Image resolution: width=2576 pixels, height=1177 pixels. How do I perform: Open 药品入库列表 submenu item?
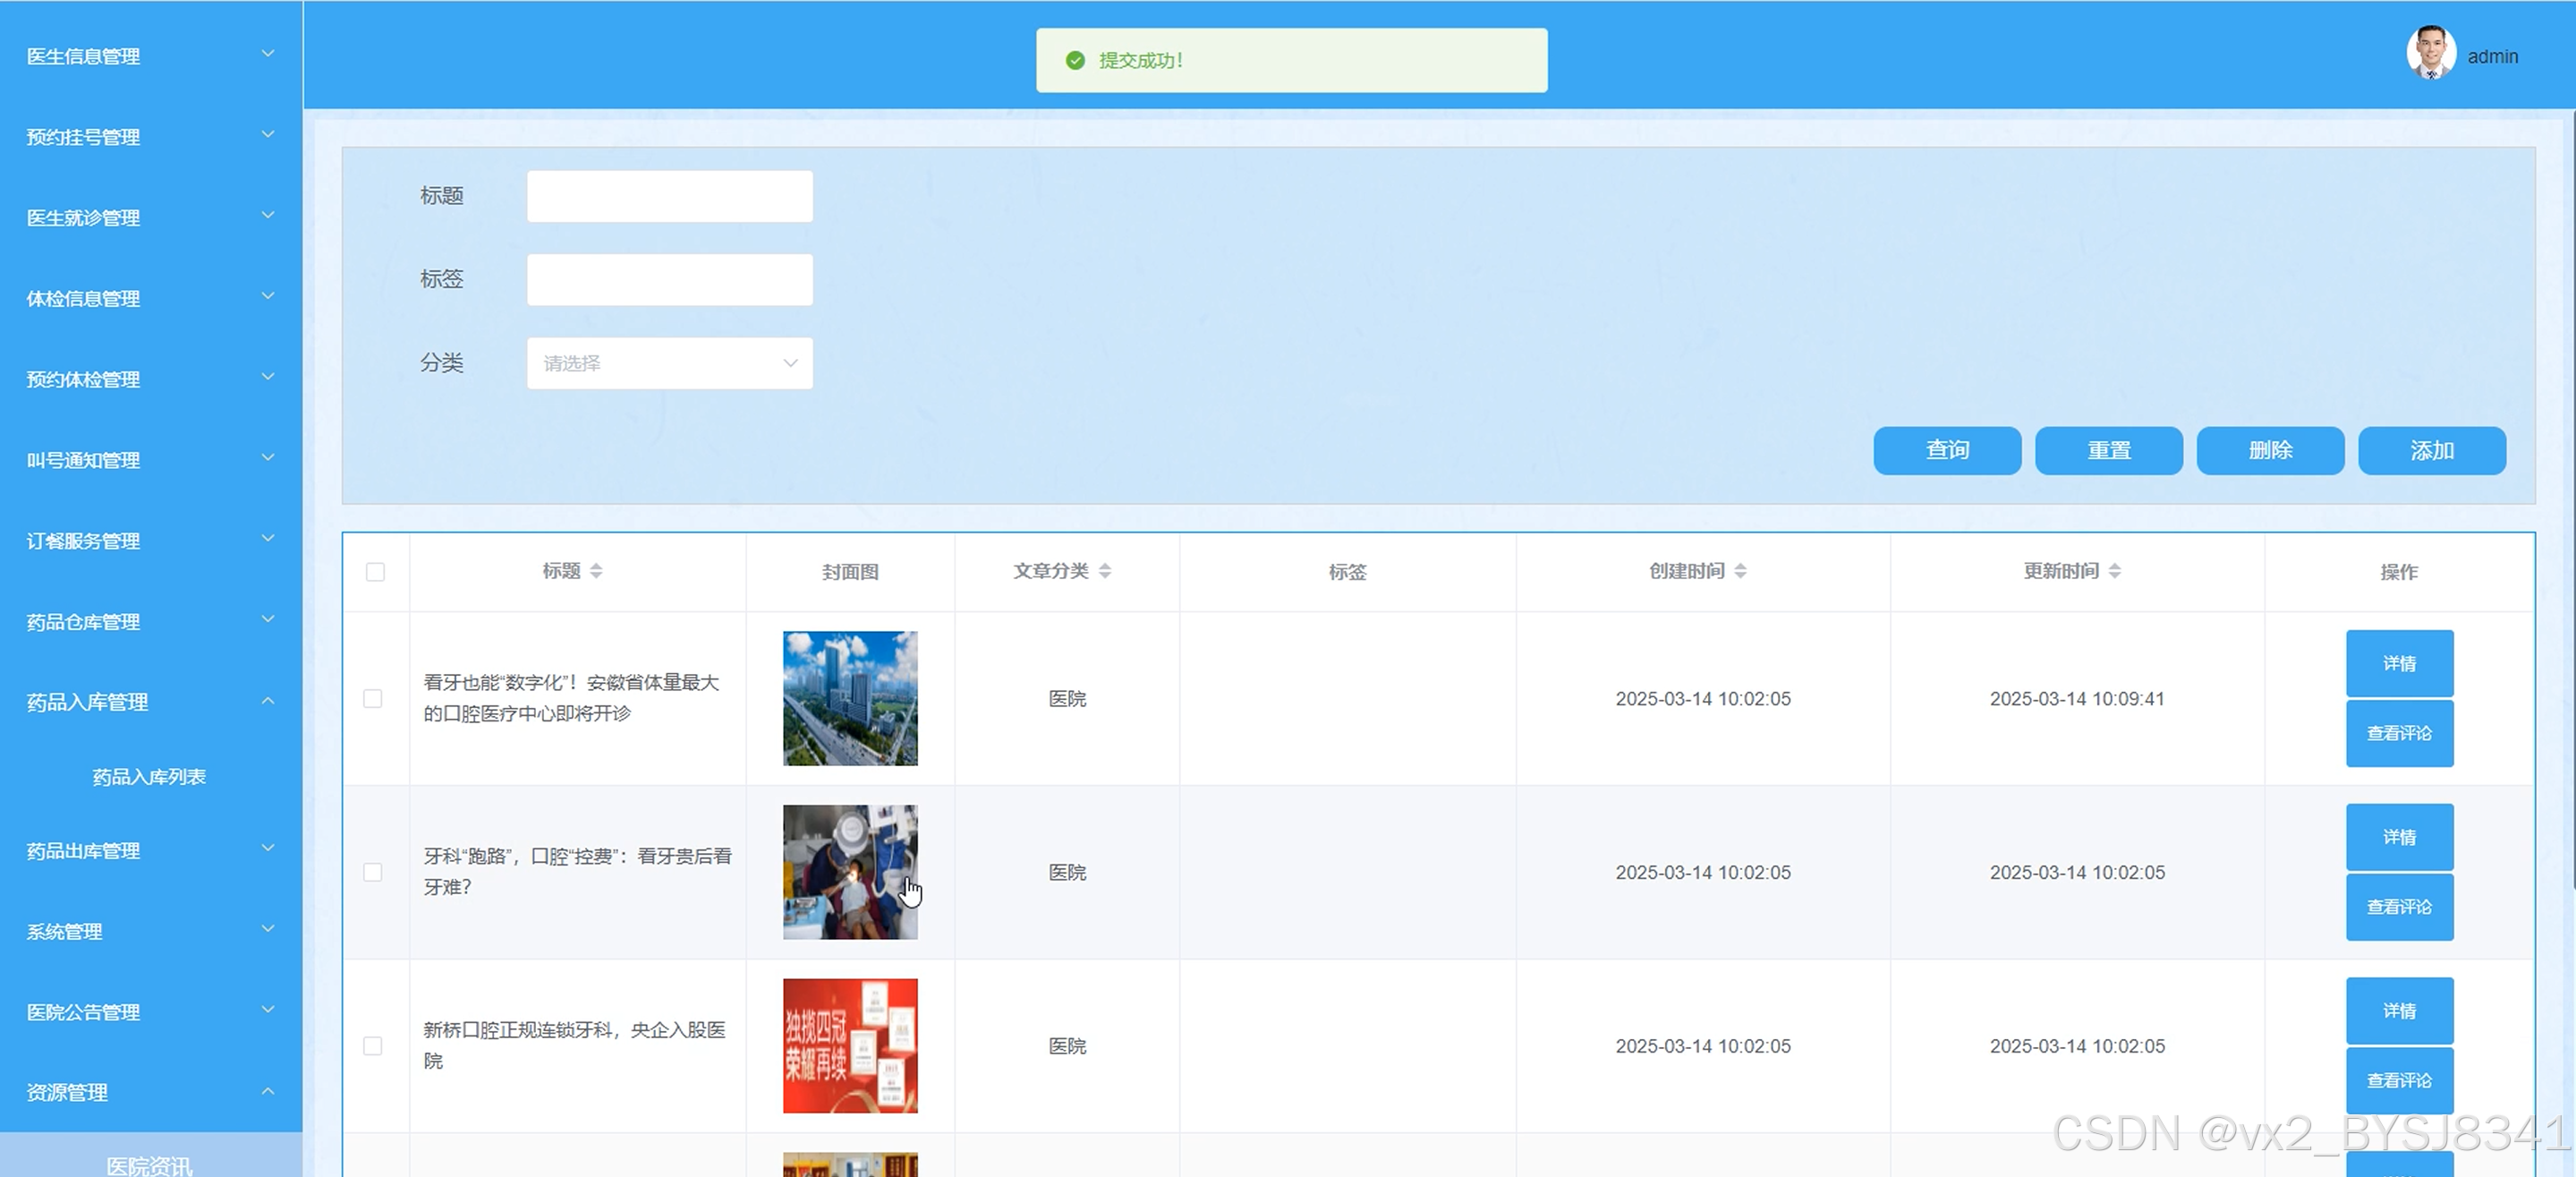[x=149, y=777]
